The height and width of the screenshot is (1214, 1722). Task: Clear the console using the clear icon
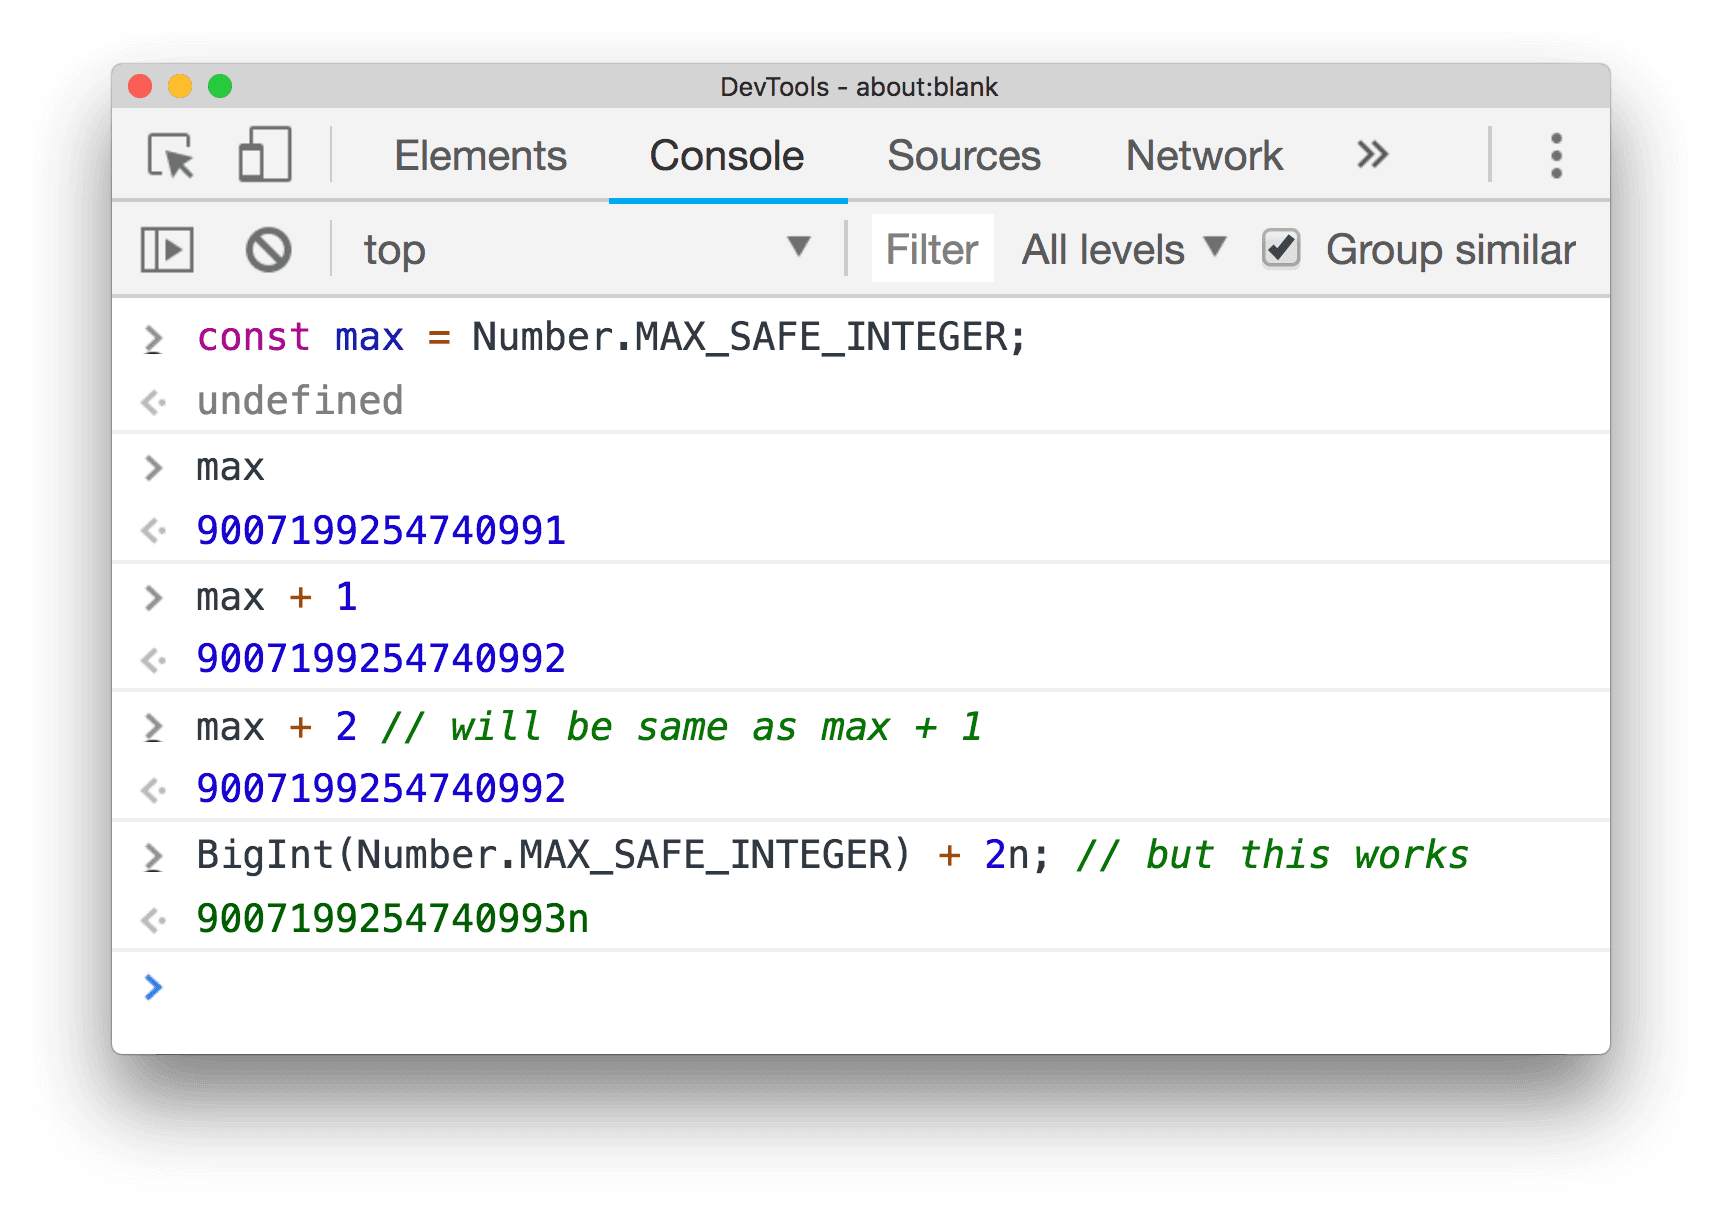tap(266, 249)
